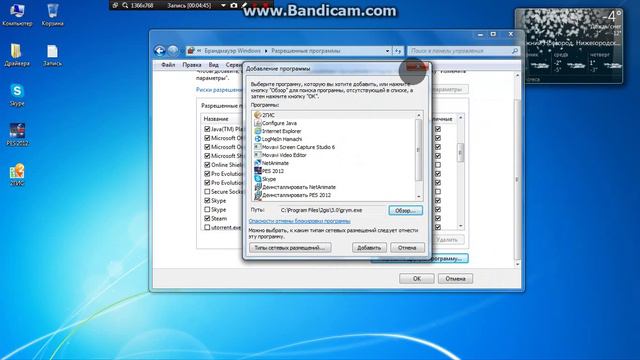Click the Название column header
640x360 pixels.
pos(216,119)
